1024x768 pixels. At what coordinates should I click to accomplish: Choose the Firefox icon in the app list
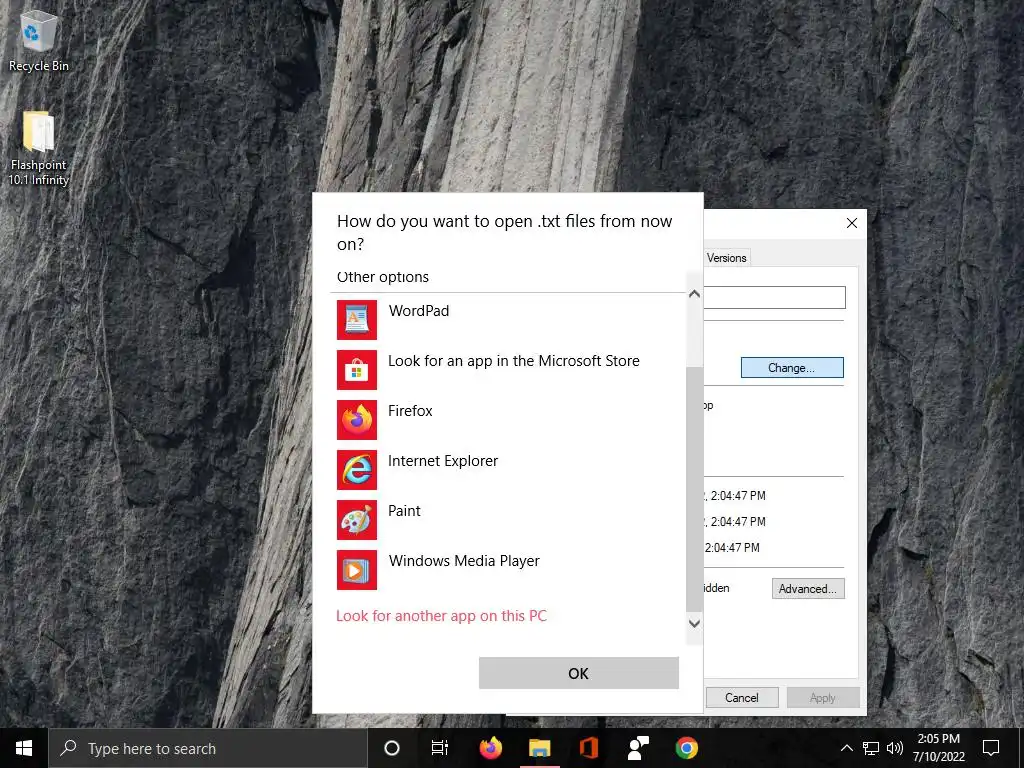pyautogui.click(x=357, y=420)
